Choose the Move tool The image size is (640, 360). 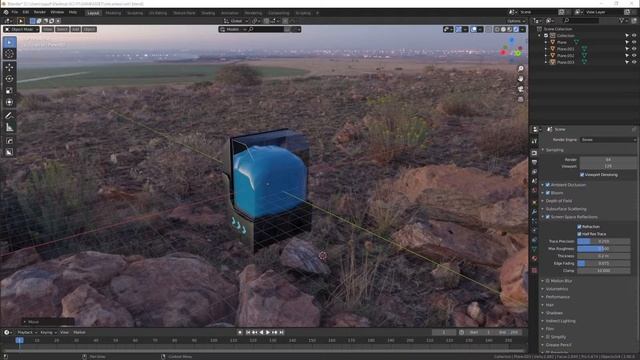[9, 67]
